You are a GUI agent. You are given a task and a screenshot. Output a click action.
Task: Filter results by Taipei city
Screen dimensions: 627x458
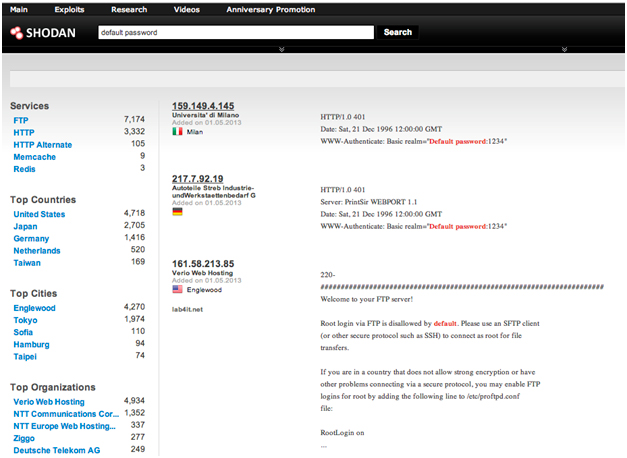[25, 356]
